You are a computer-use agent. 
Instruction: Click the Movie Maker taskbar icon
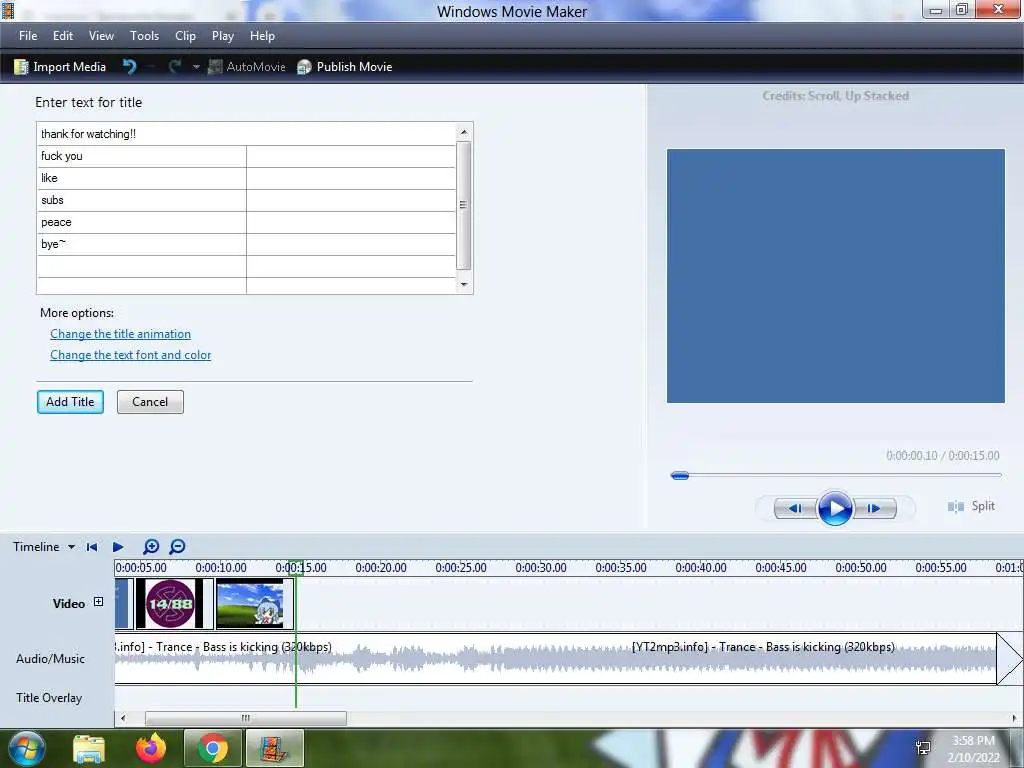point(274,748)
